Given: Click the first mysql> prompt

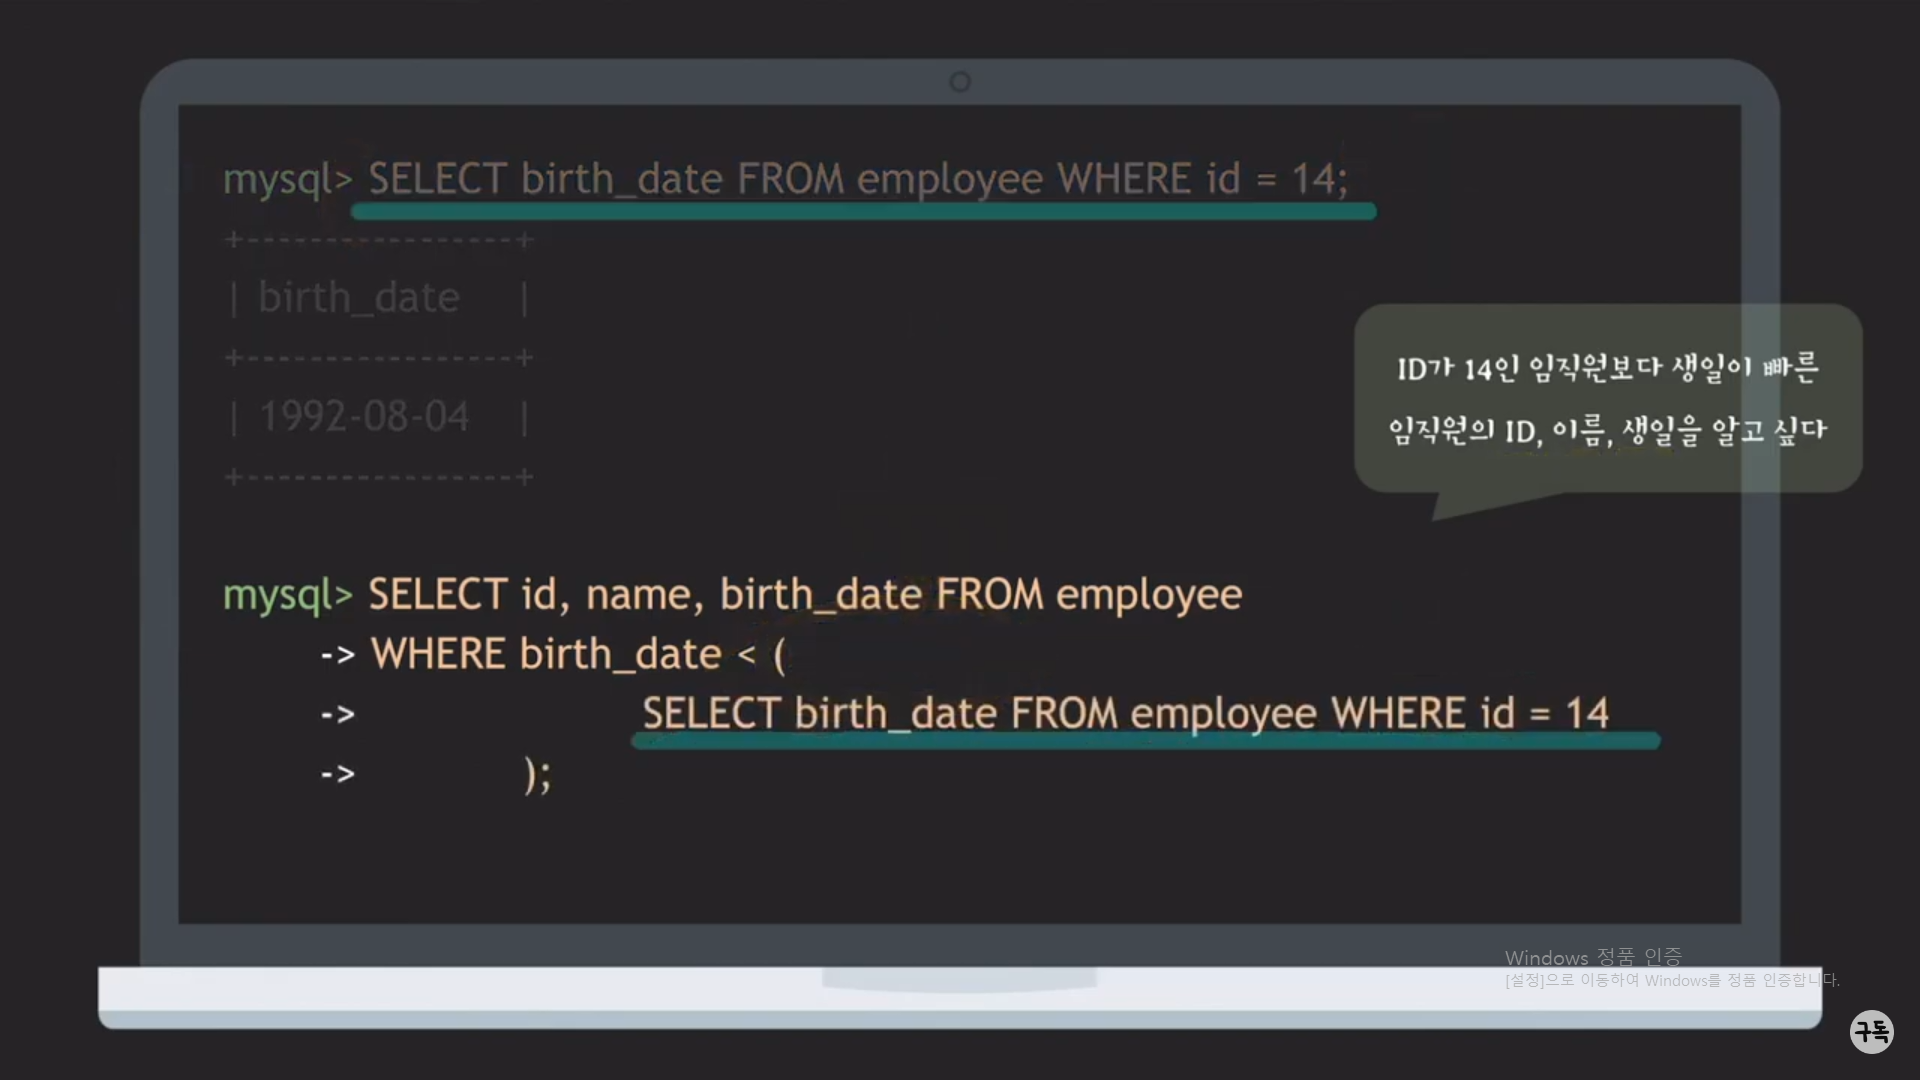Looking at the screenshot, I should [x=287, y=179].
